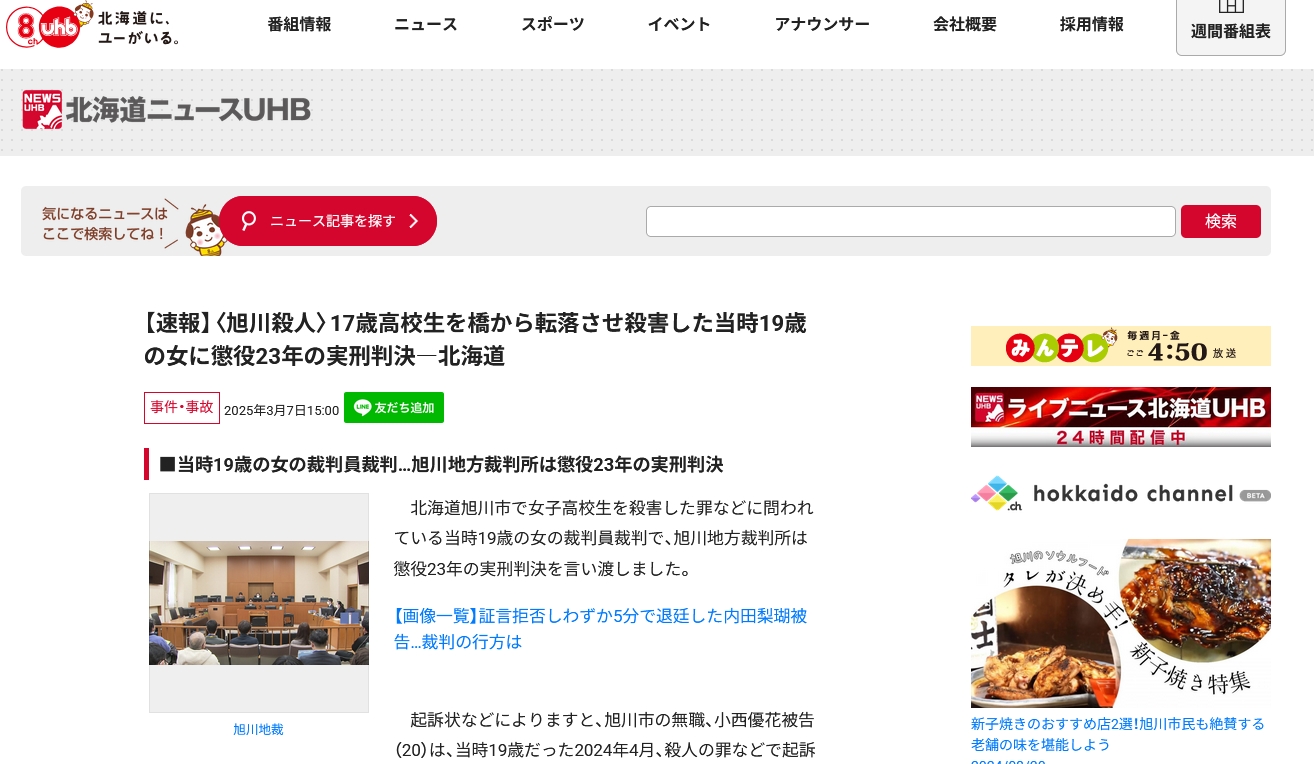The height and width of the screenshot is (764, 1314).
Task: Go to the スポーツ menu
Action: click(x=552, y=25)
